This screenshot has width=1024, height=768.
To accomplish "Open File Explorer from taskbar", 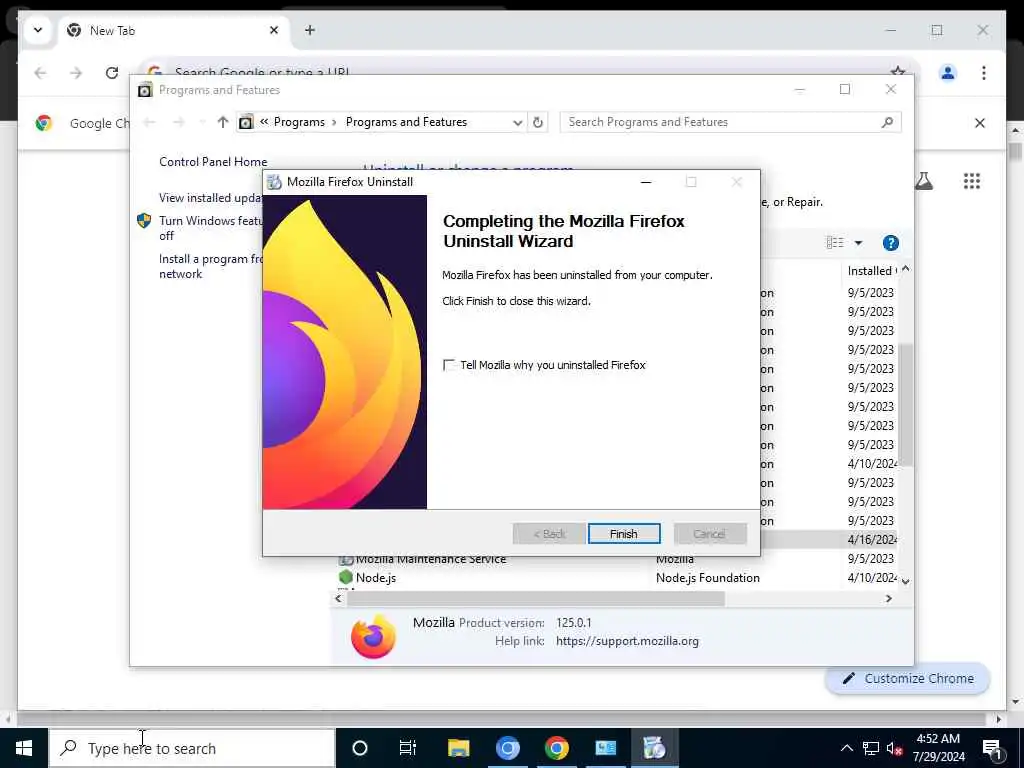I will (x=458, y=748).
